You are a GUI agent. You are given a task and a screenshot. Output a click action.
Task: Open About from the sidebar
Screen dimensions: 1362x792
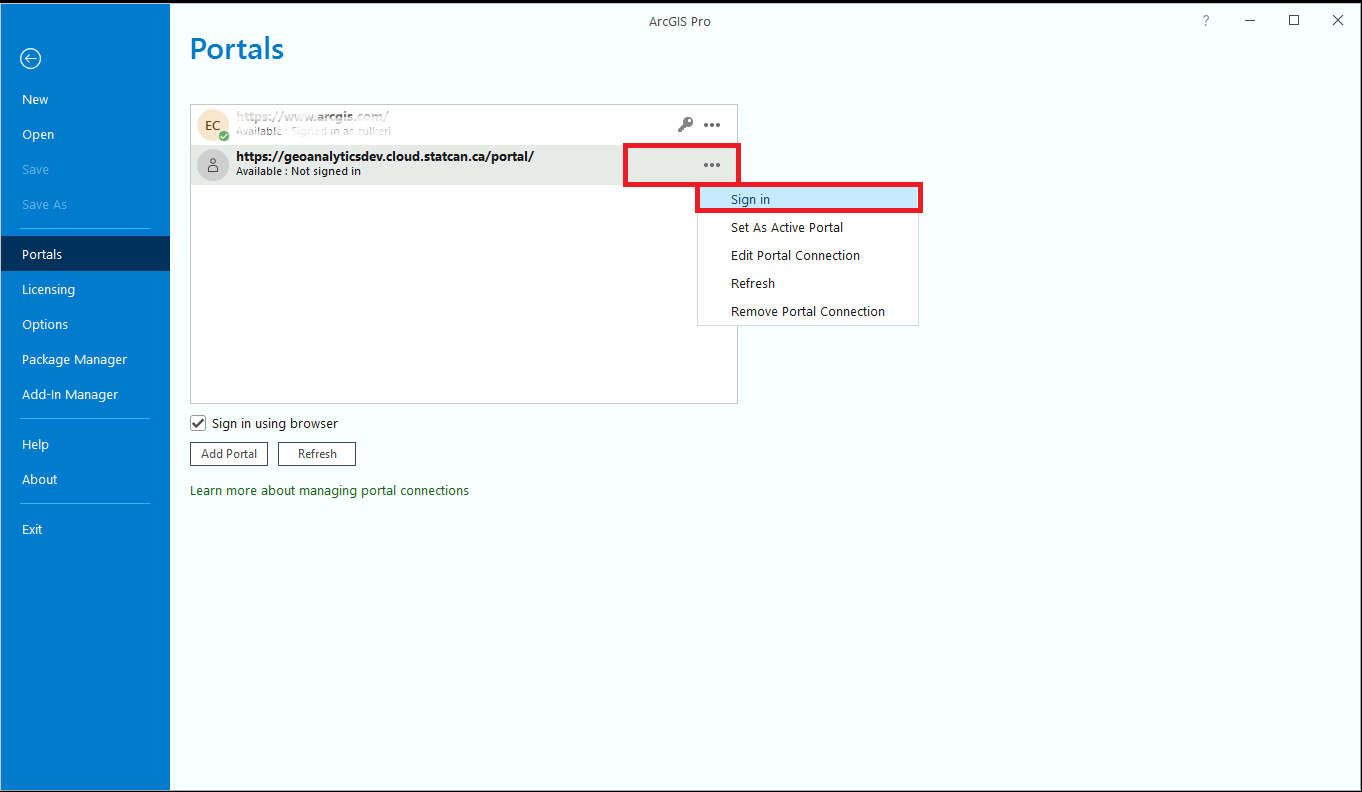click(x=85, y=480)
